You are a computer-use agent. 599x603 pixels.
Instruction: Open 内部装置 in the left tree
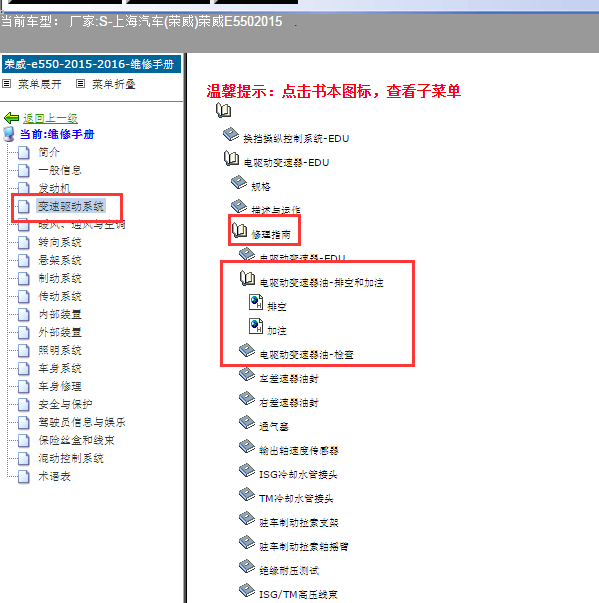pos(60,315)
